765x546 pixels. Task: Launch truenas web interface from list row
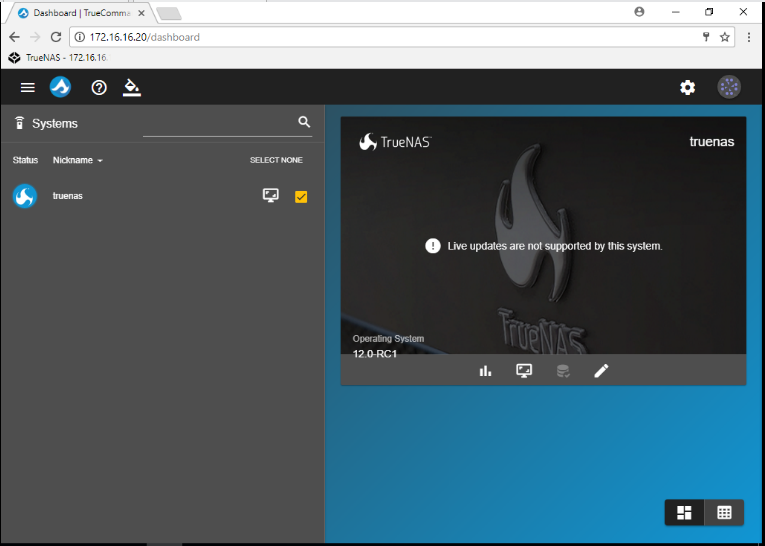(x=271, y=196)
